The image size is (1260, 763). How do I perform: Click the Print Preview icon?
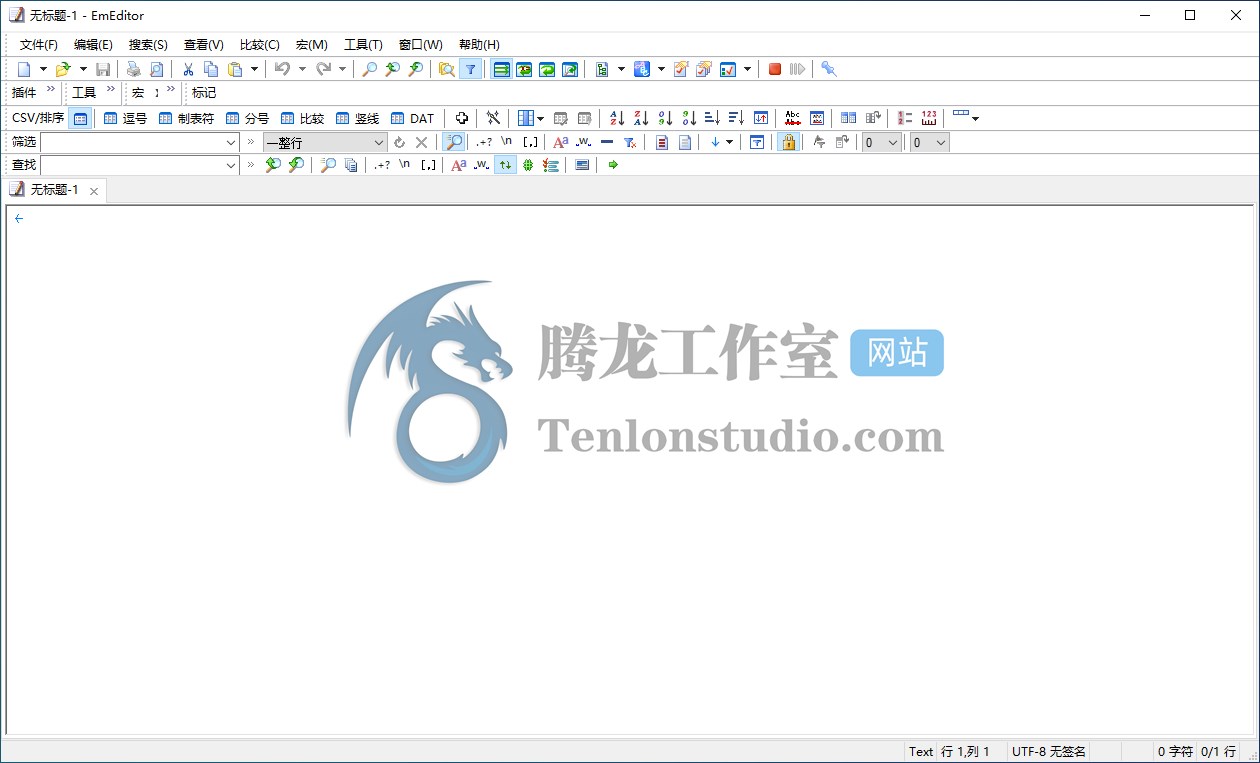click(x=156, y=69)
